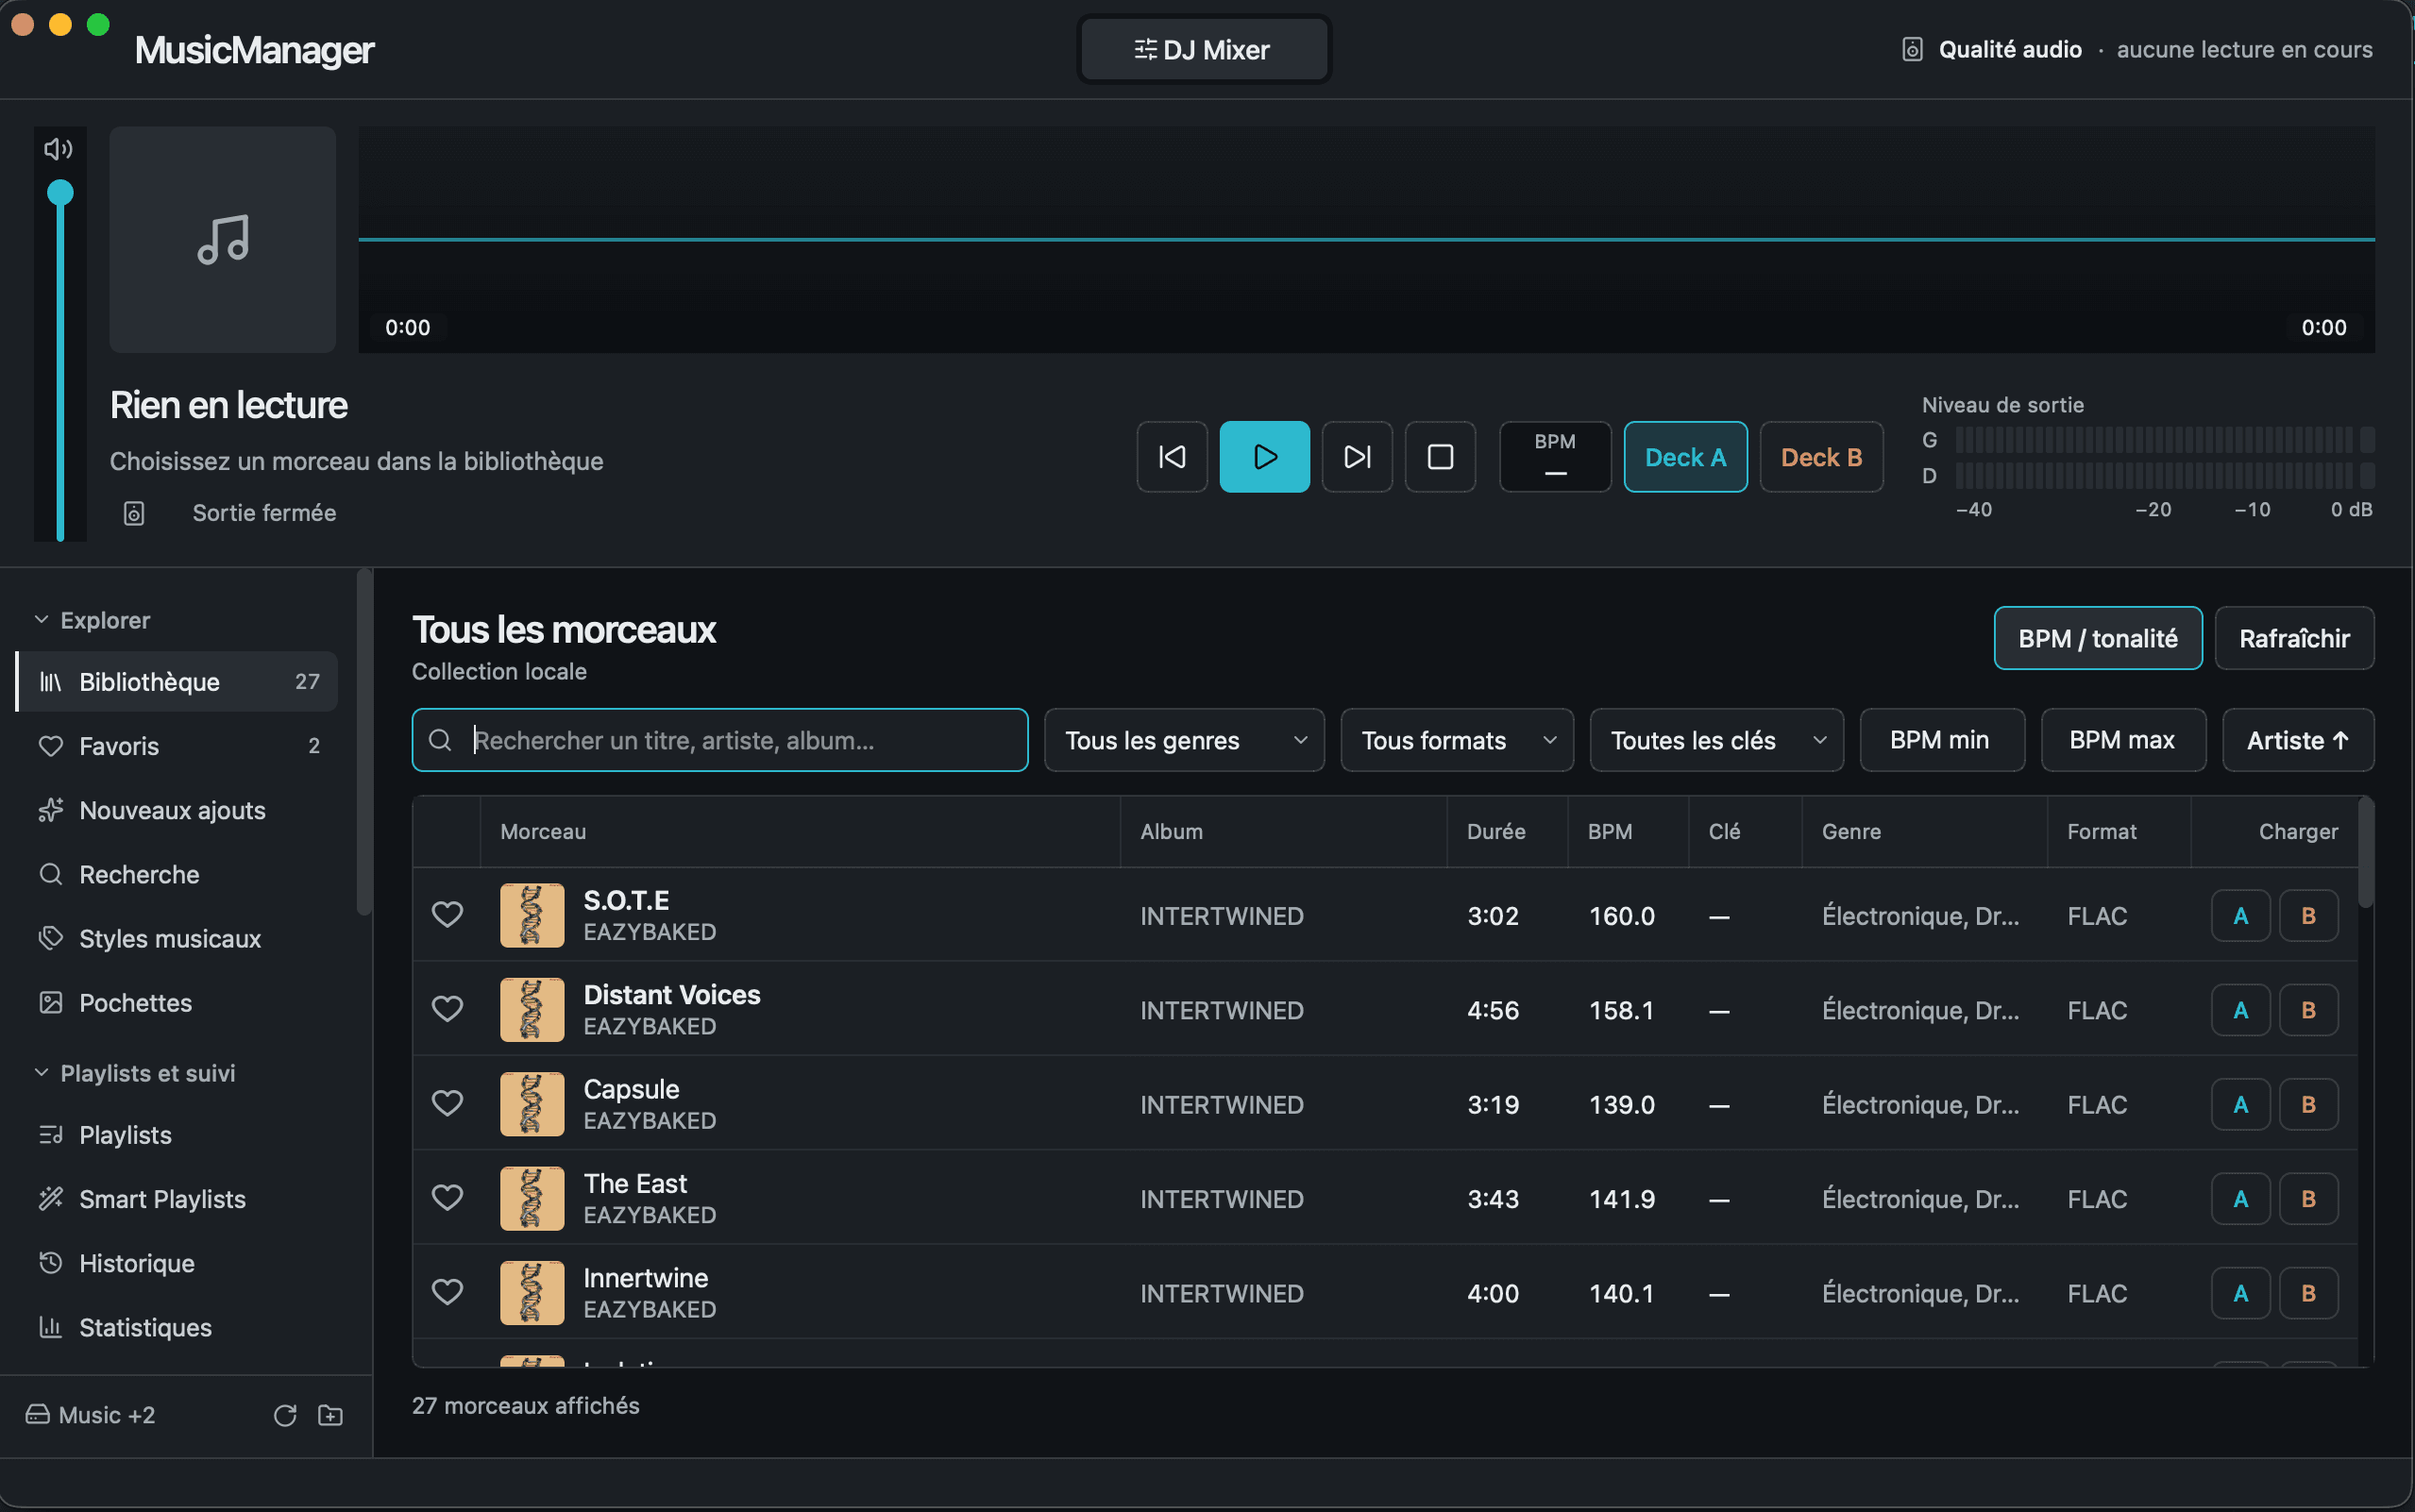Image resolution: width=2415 pixels, height=1512 pixels.
Task: Toggle the heart for Capsule
Action: 447,1103
